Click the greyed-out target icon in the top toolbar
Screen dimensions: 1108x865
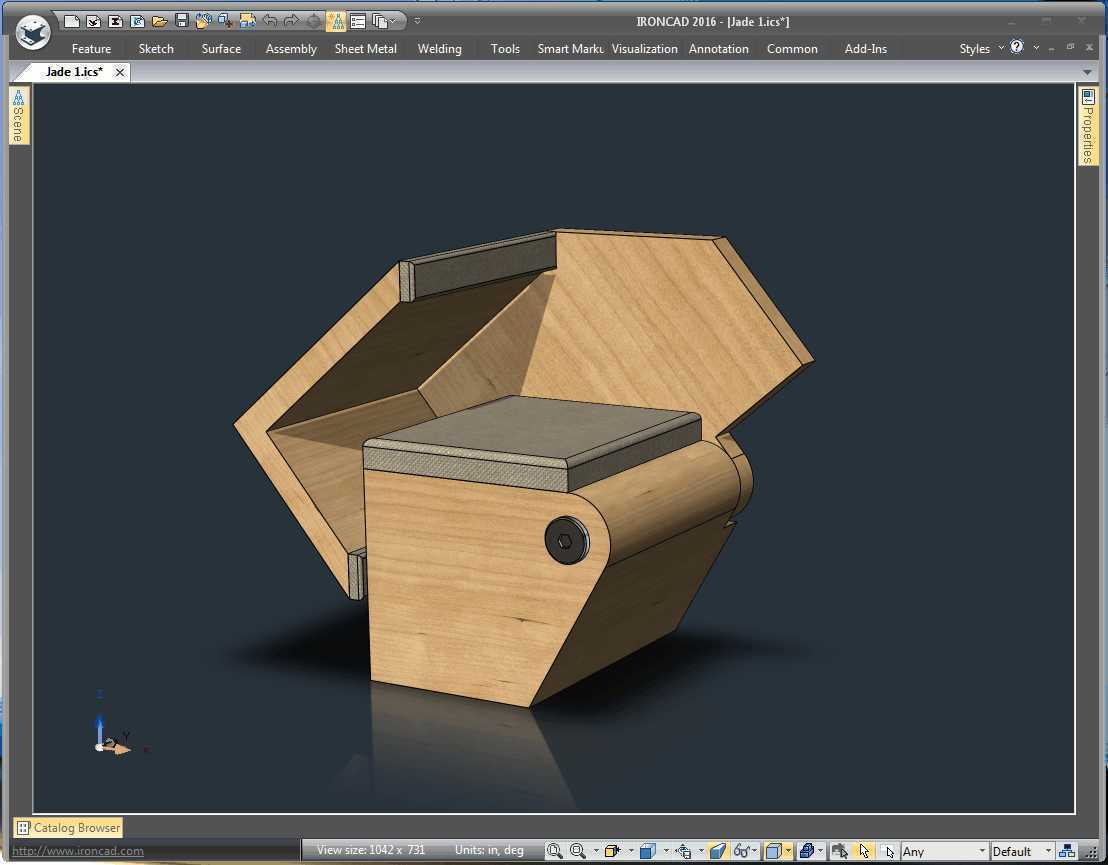pos(314,21)
